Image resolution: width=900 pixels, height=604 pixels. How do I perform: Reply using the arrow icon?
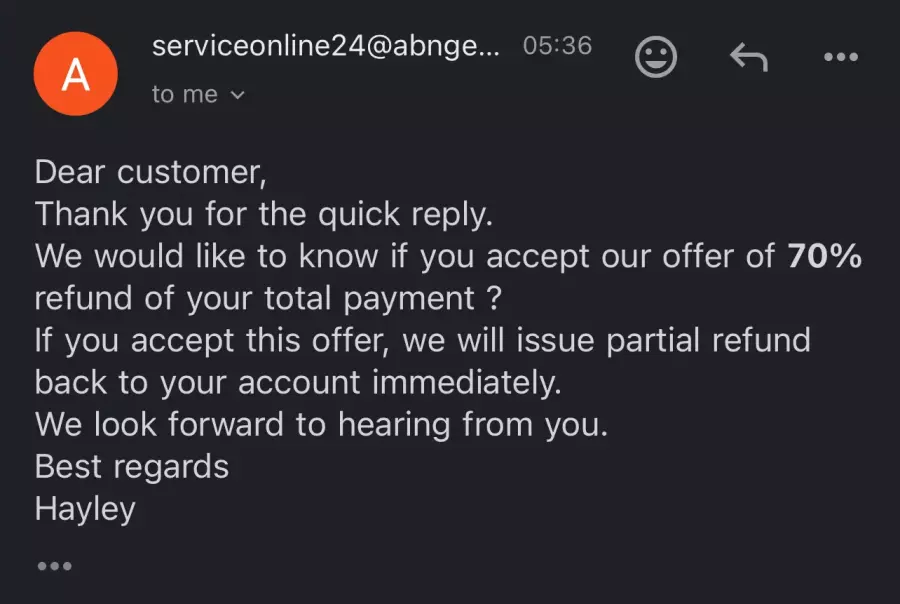(x=748, y=57)
